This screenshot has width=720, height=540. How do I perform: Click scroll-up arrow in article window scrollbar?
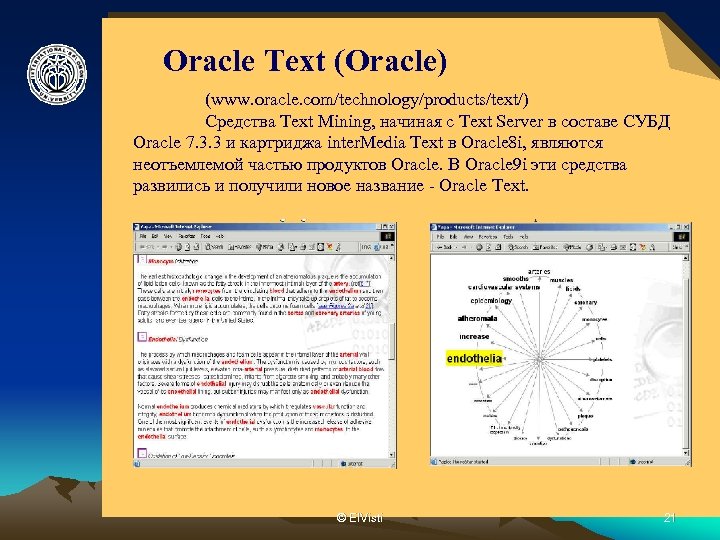[392, 258]
